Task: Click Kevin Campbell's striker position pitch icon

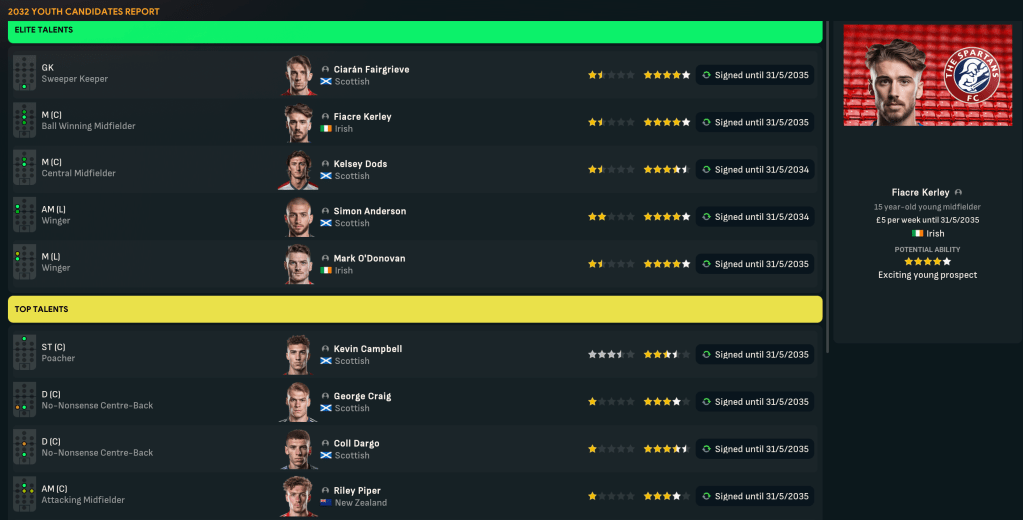Action: click(24, 353)
